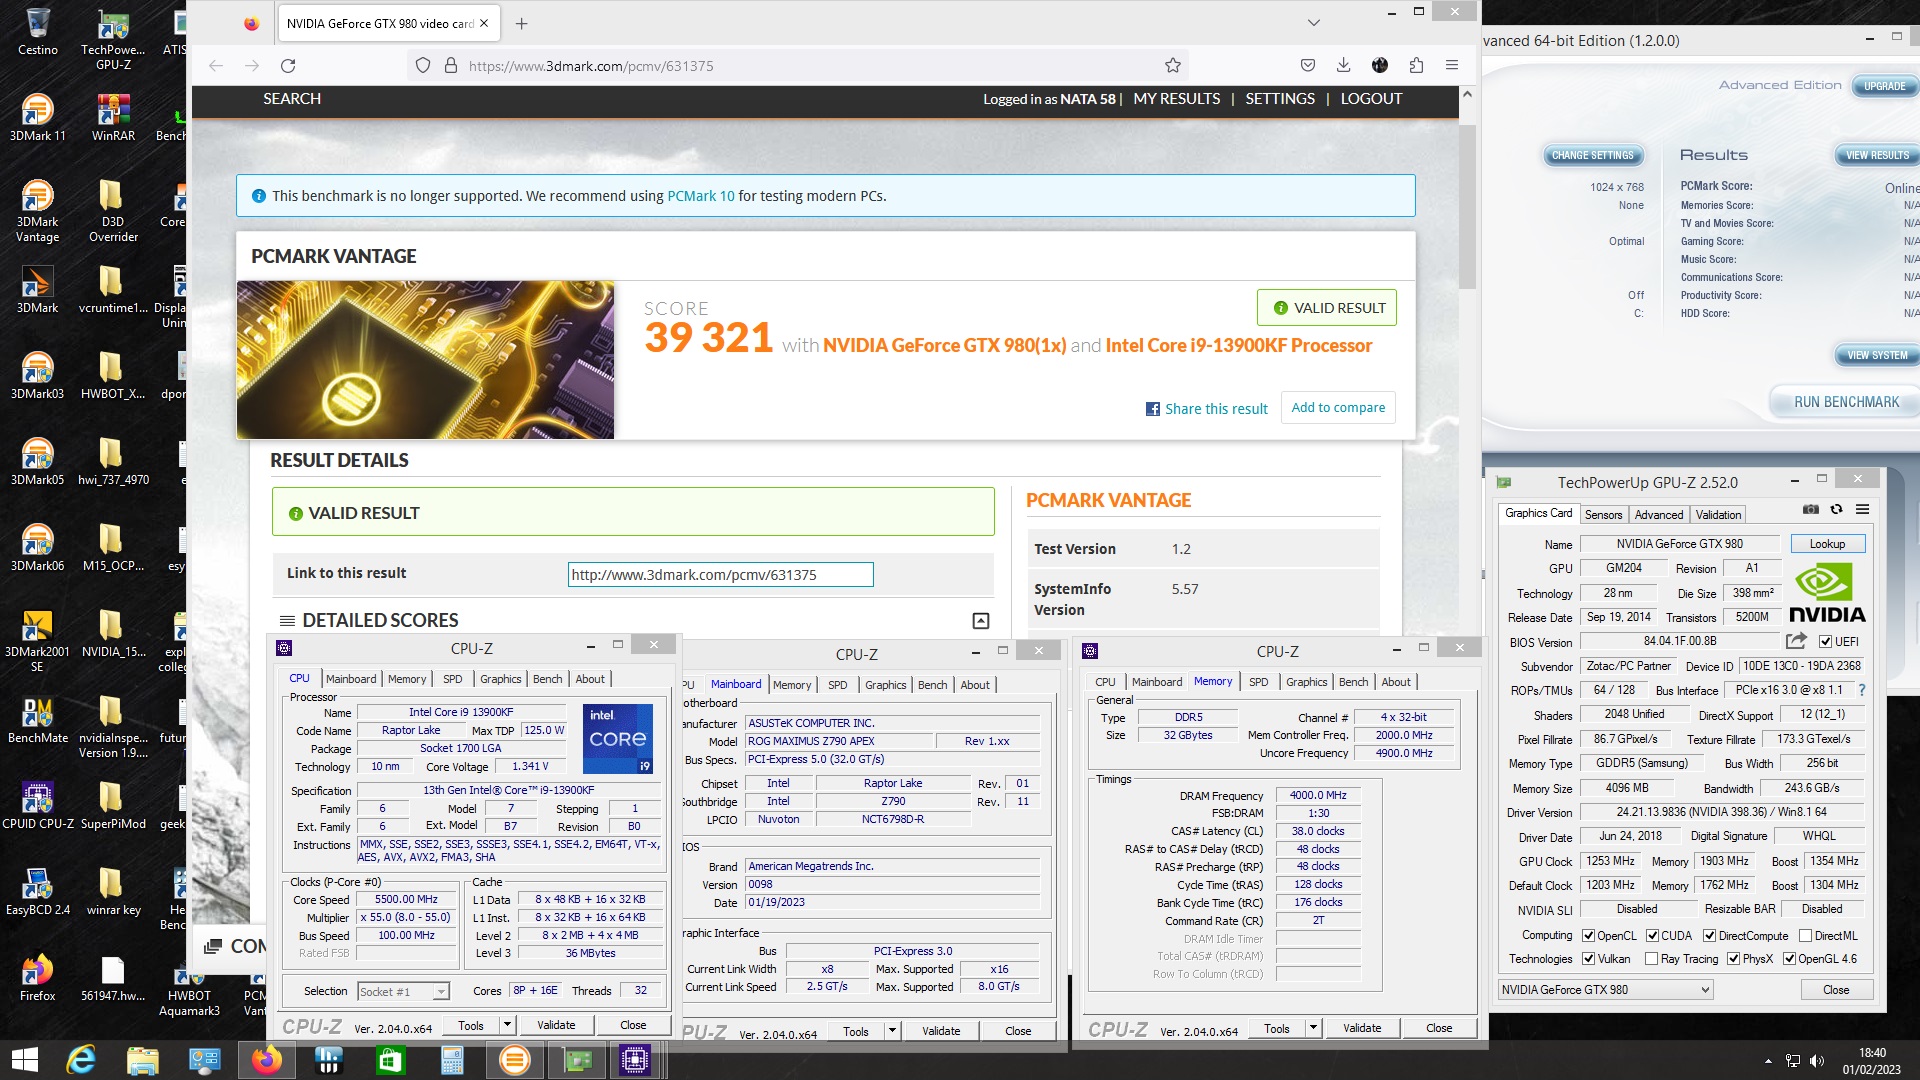Click RUN BENCHMARK in PCMark Vantage window

[1845, 402]
